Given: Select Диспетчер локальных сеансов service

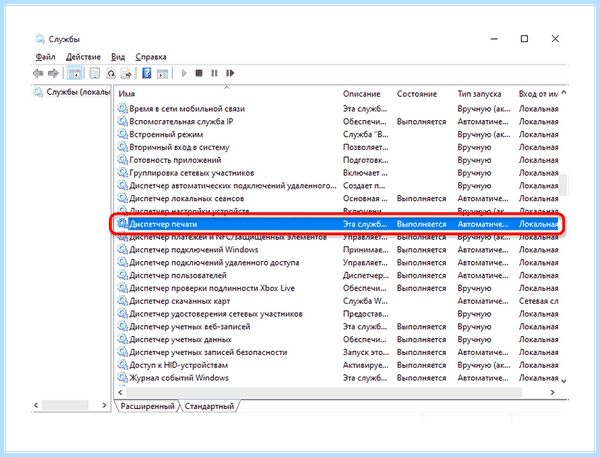Looking at the screenshot, I should [x=338, y=199].
